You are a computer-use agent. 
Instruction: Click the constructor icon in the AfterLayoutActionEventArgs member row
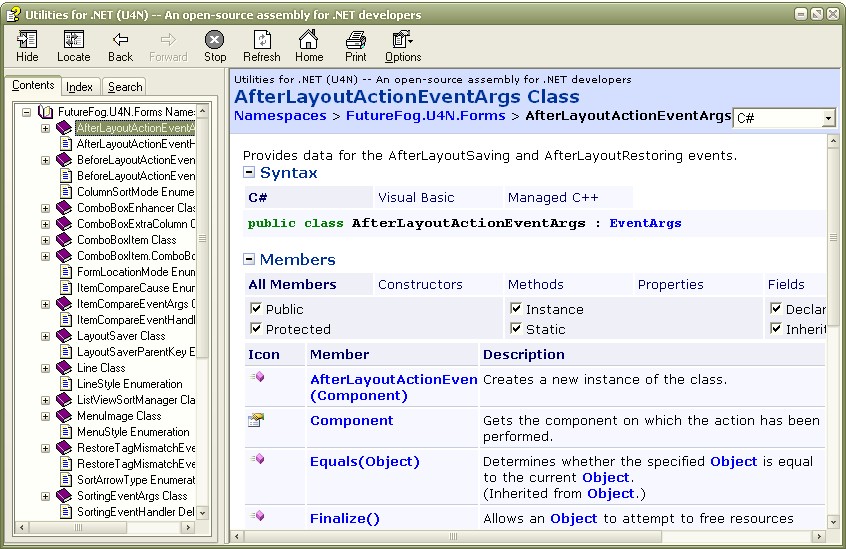pos(257,377)
